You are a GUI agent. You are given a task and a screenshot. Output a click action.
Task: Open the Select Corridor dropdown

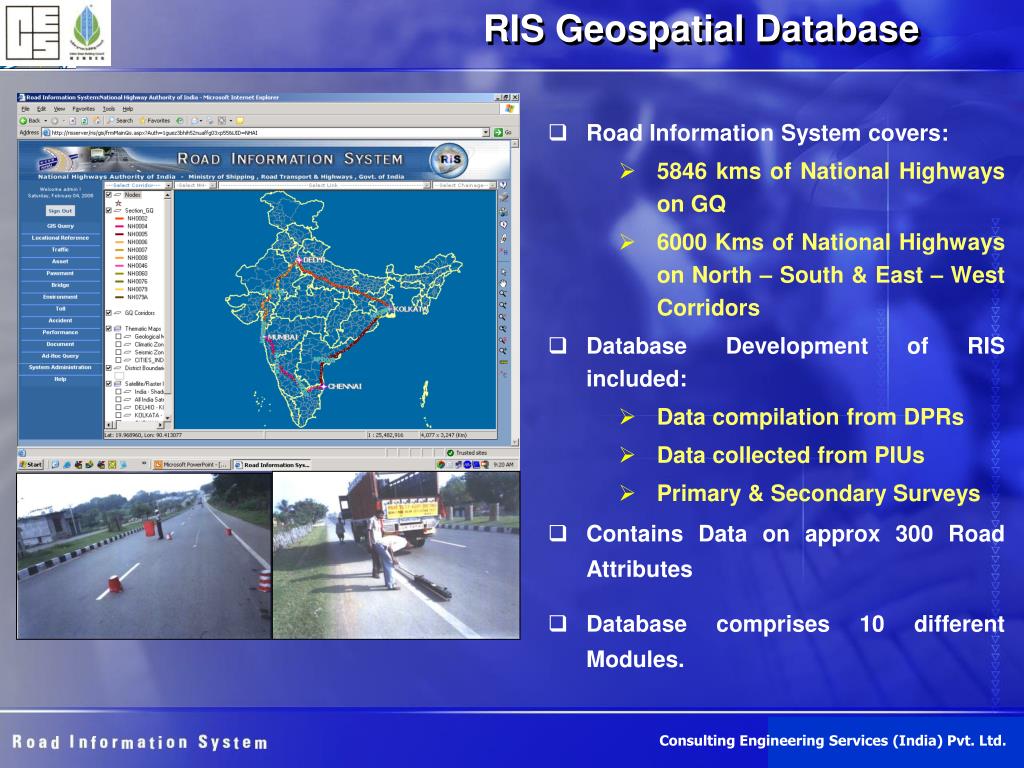pos(136,185)
